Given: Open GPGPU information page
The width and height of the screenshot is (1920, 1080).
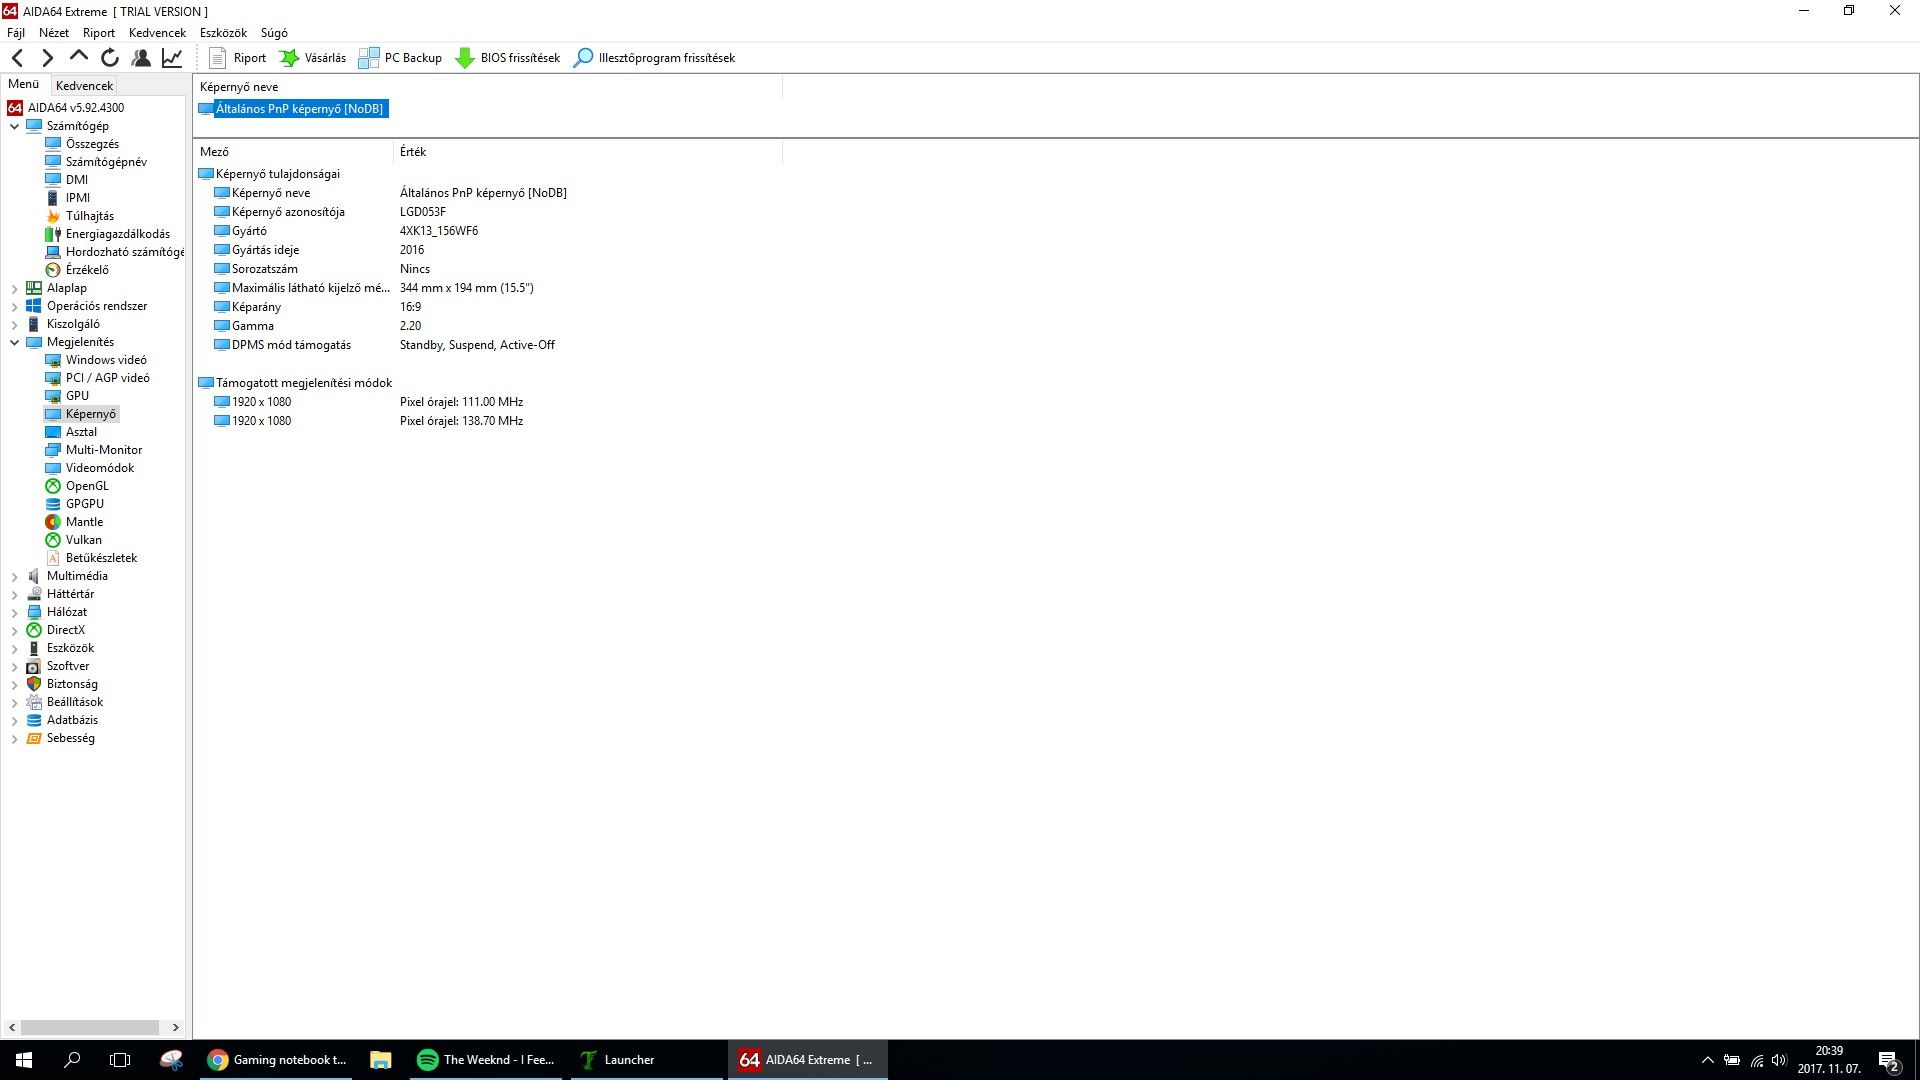Looking at the screenshot, I should [85, 504].
